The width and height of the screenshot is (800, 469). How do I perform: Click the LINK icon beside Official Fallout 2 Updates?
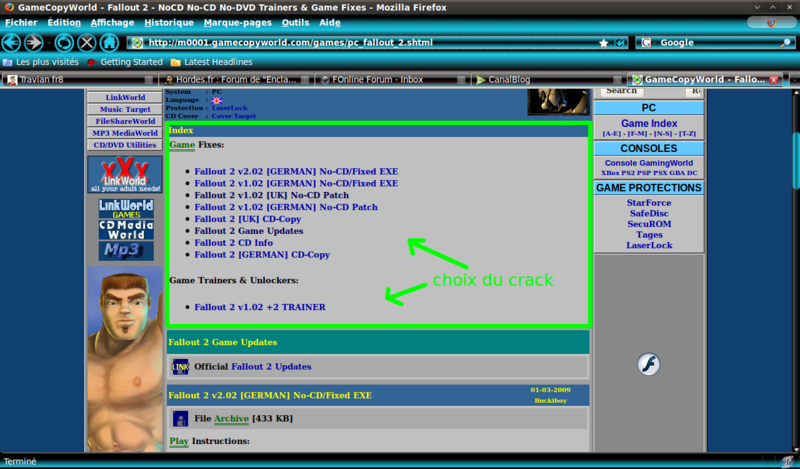pos(180,366)
